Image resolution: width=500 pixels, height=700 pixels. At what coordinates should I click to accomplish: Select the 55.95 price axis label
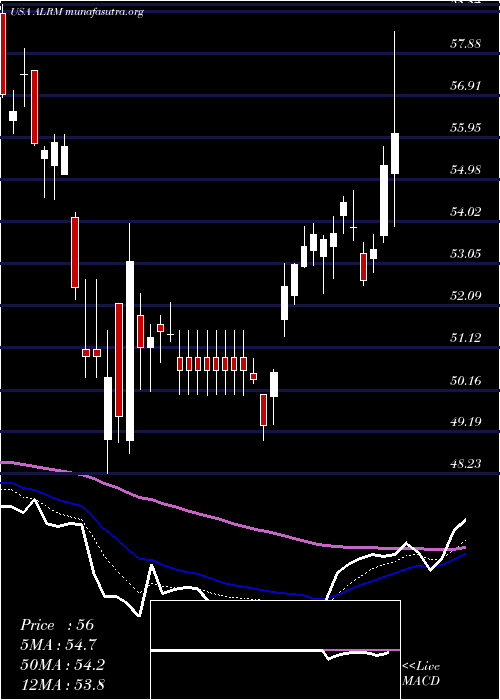pyautogui.click(x=465, y=128)
